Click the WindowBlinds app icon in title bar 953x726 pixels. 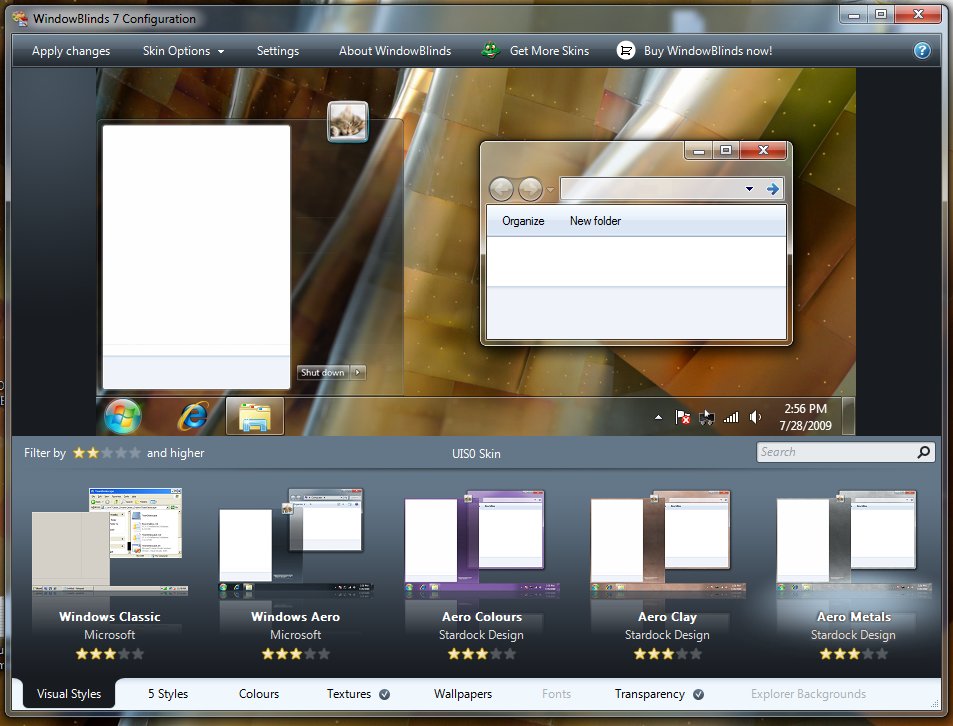point(20,18)
